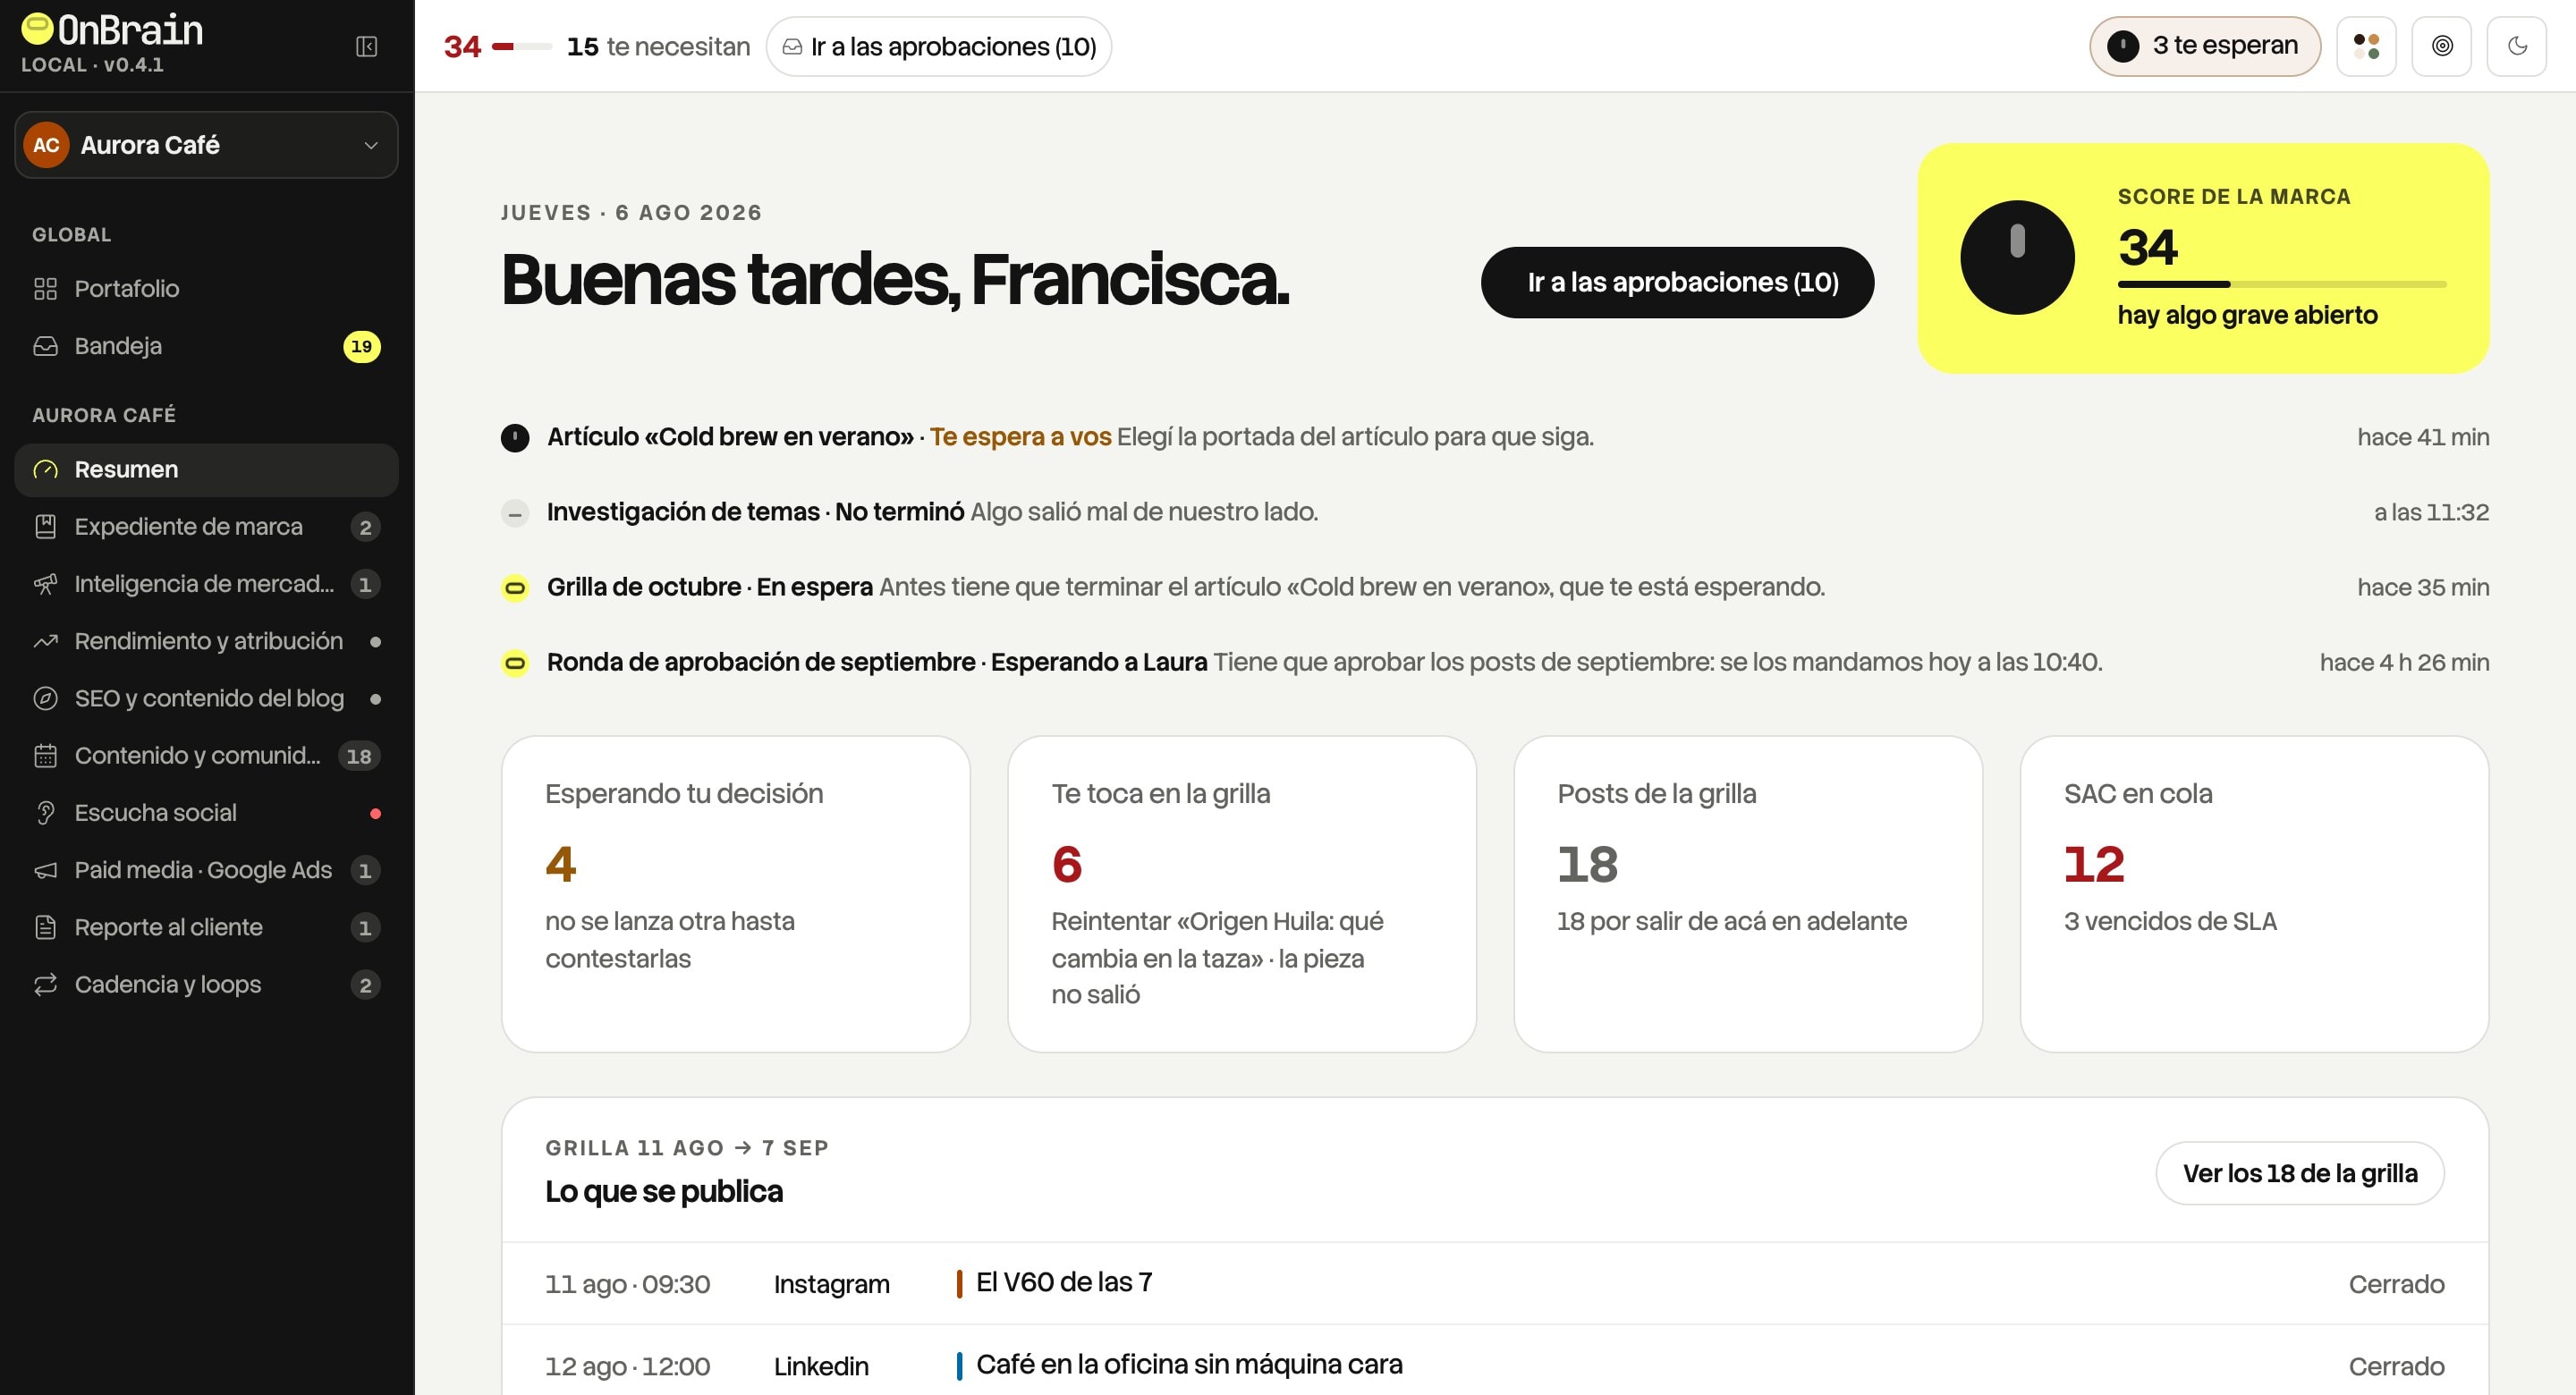Click the Reporte al cliente document icon

46,928
